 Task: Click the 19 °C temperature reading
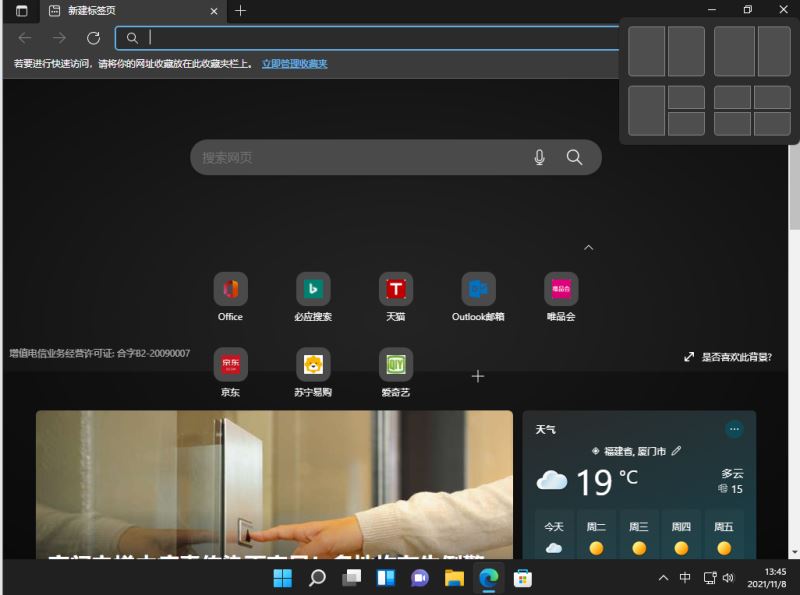[607, 482]
